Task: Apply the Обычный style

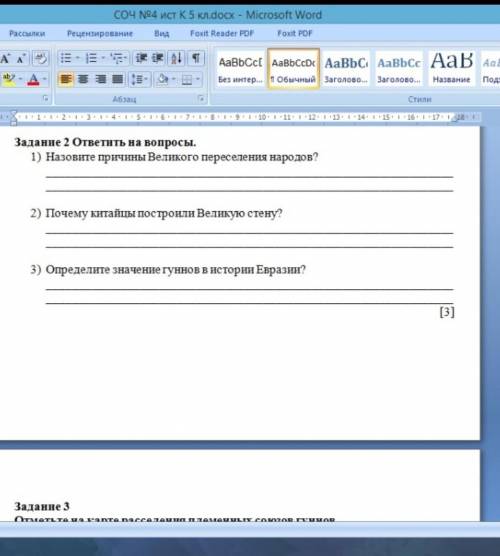Action: click(x=293, y=69)
